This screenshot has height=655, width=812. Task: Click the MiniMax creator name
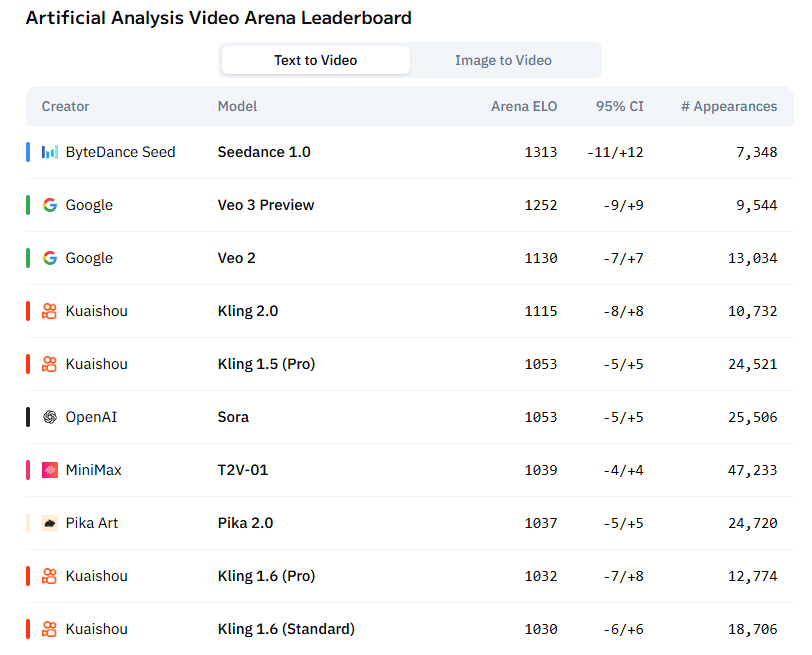(x=93, y=470)
